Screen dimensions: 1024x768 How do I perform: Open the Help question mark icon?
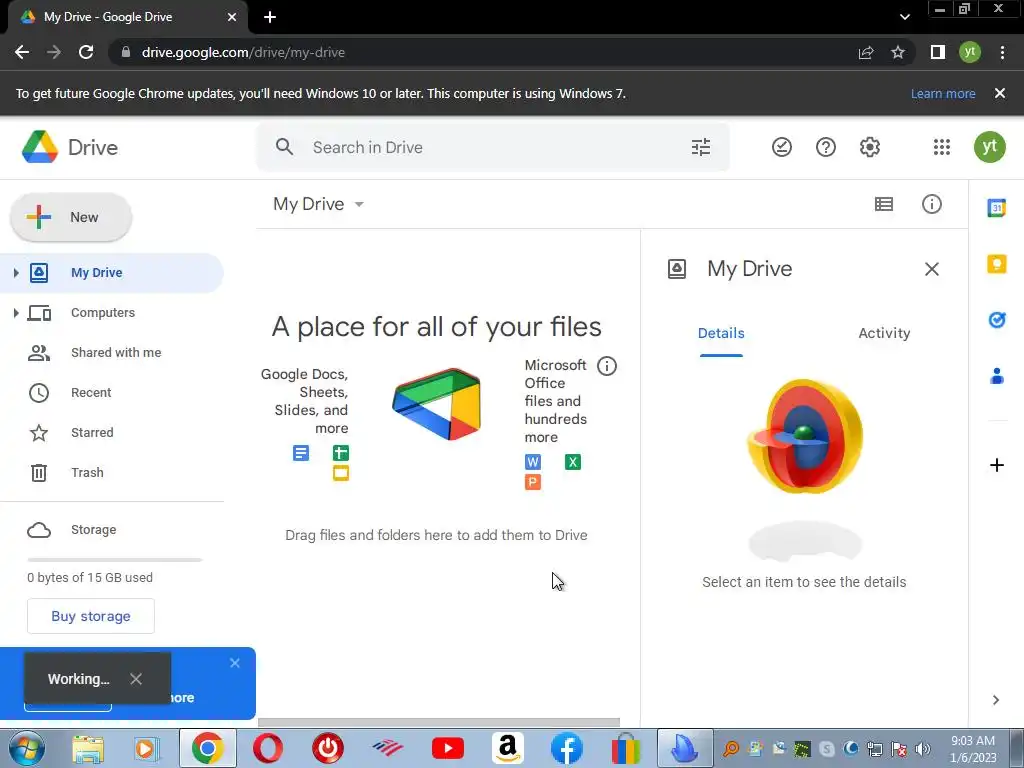(825, 147)
